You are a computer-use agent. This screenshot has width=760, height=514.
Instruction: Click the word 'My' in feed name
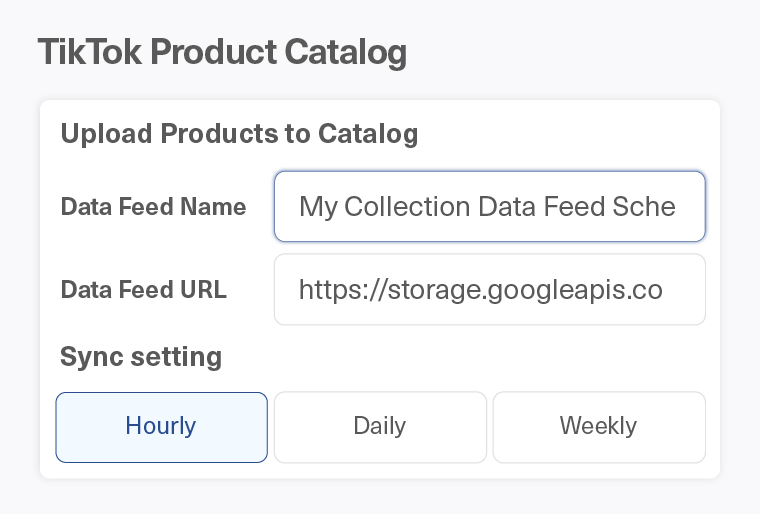(317, 207)
